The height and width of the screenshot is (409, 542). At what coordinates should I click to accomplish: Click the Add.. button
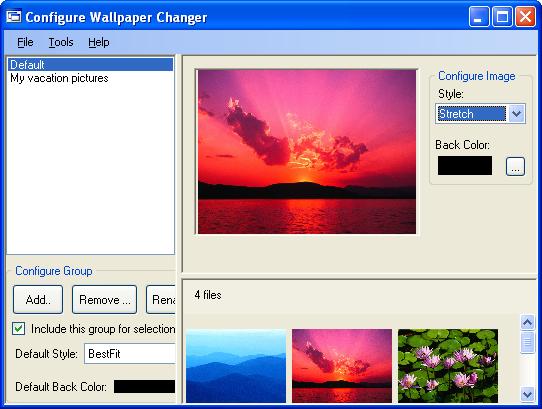point(38,299)
